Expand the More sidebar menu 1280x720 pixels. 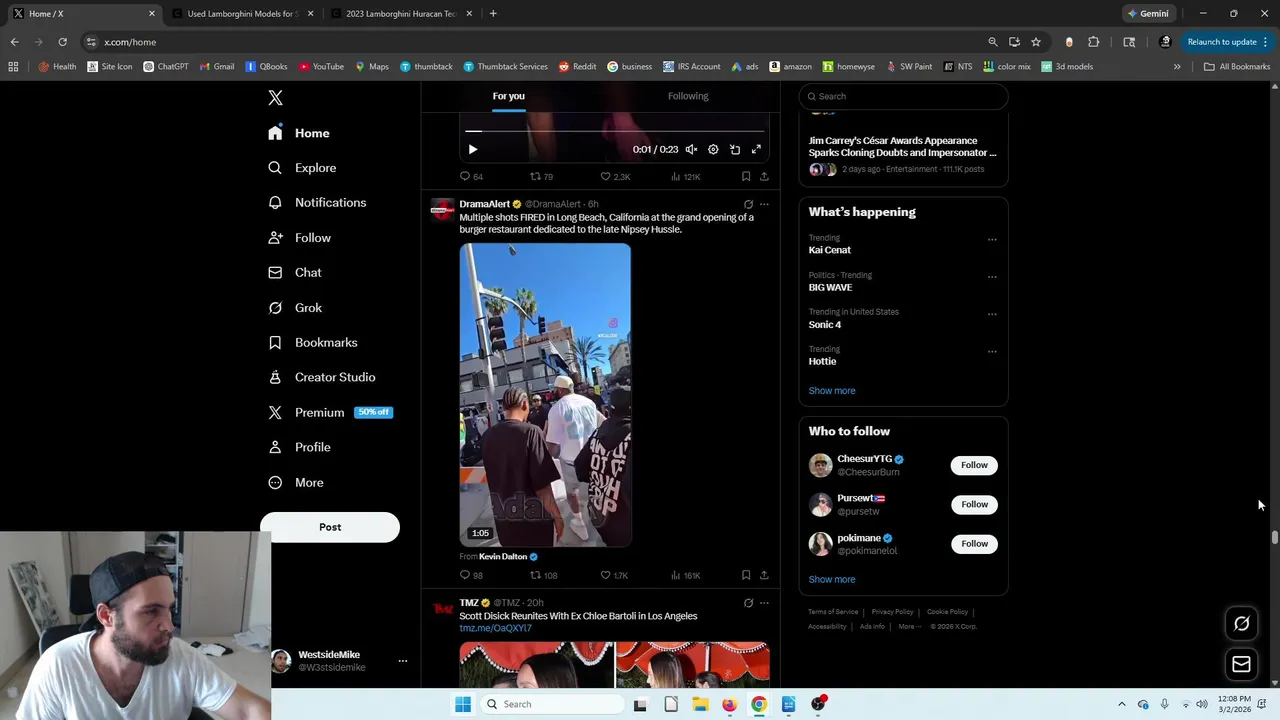296,482
